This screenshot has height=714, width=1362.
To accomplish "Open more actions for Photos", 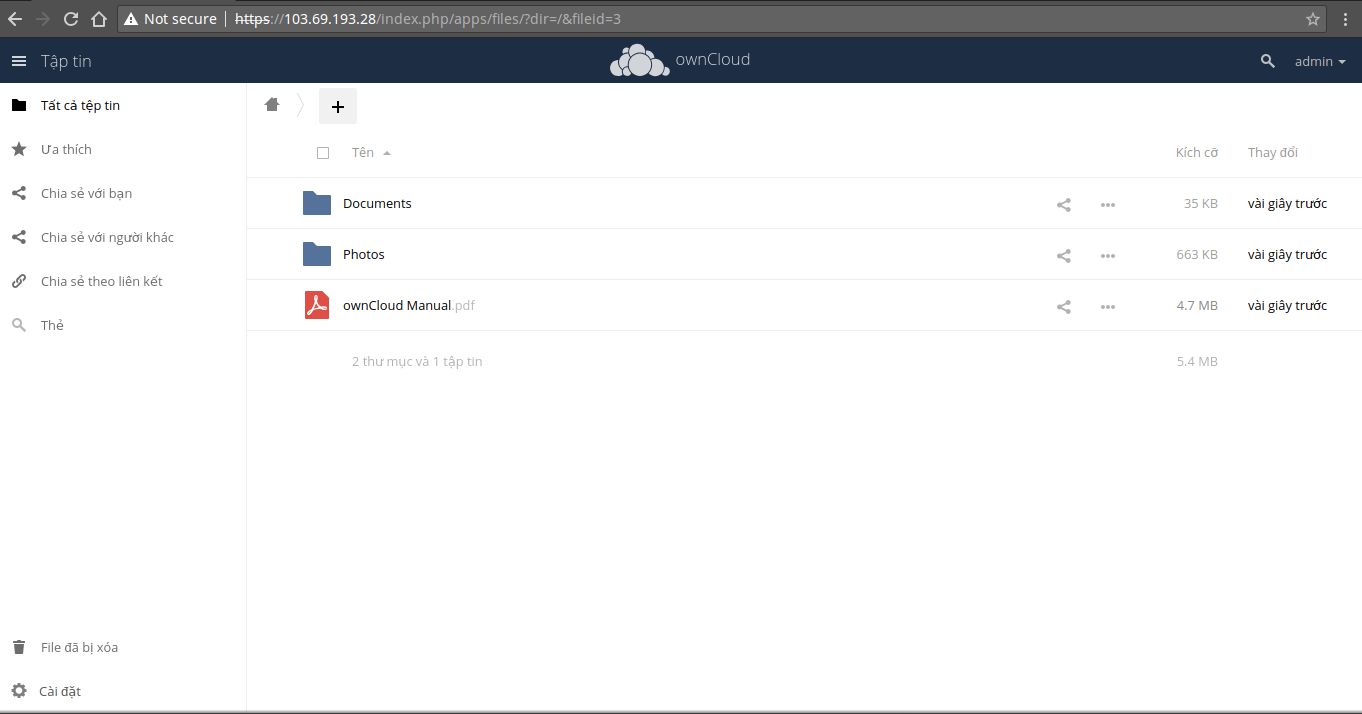I will click(1108, 255).
